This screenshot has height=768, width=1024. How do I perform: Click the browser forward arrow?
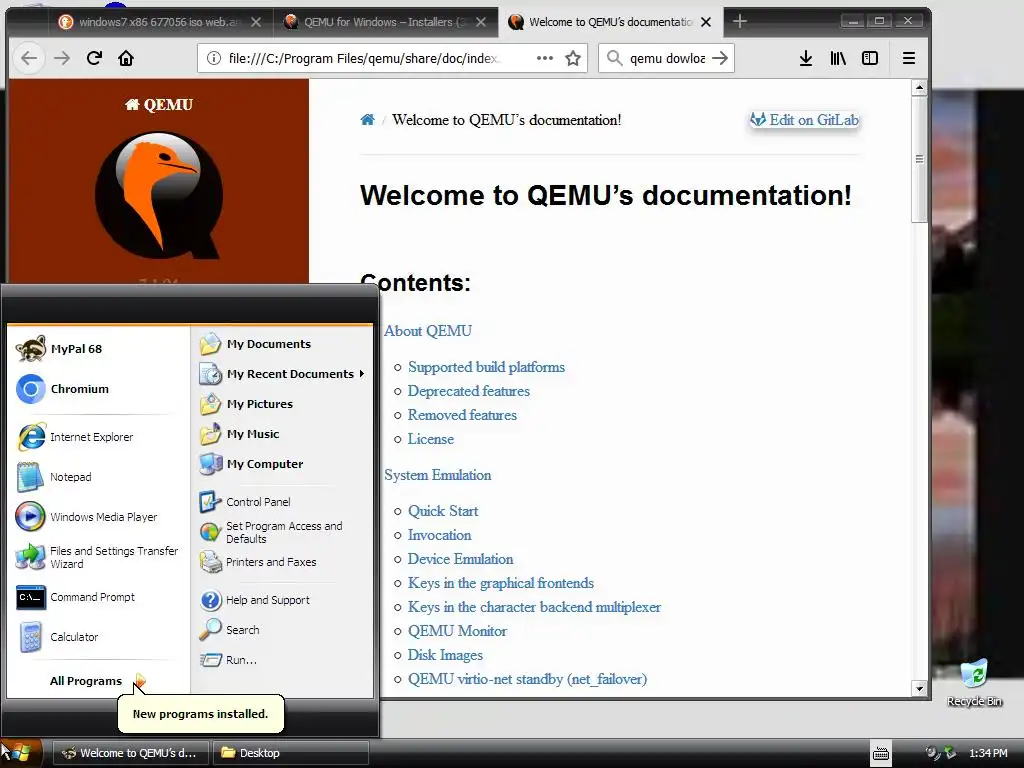[x=62, y=58]
